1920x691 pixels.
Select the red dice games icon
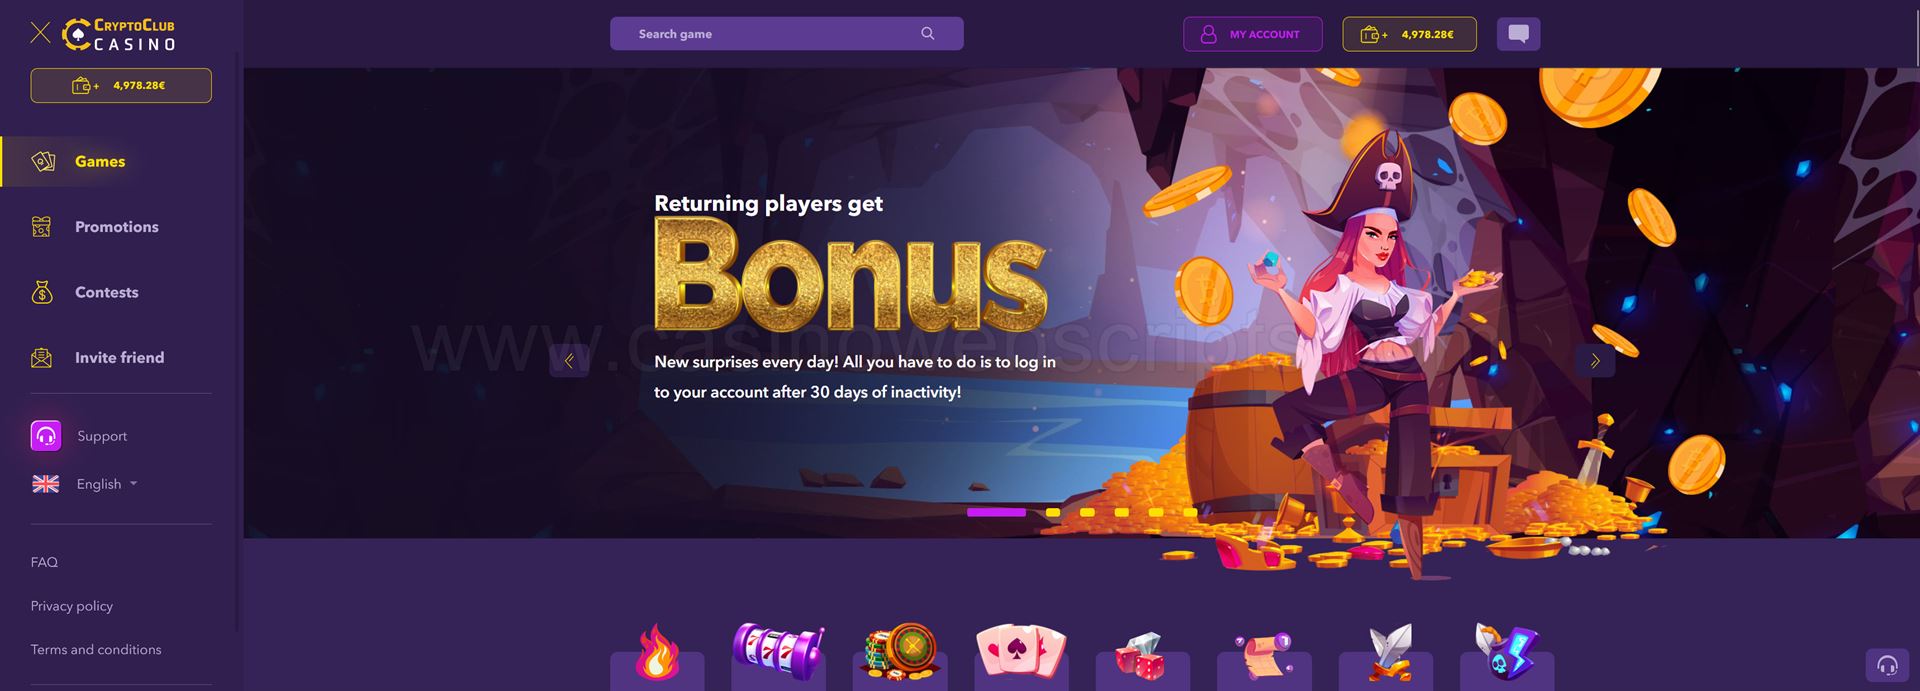click(1142, 658)
